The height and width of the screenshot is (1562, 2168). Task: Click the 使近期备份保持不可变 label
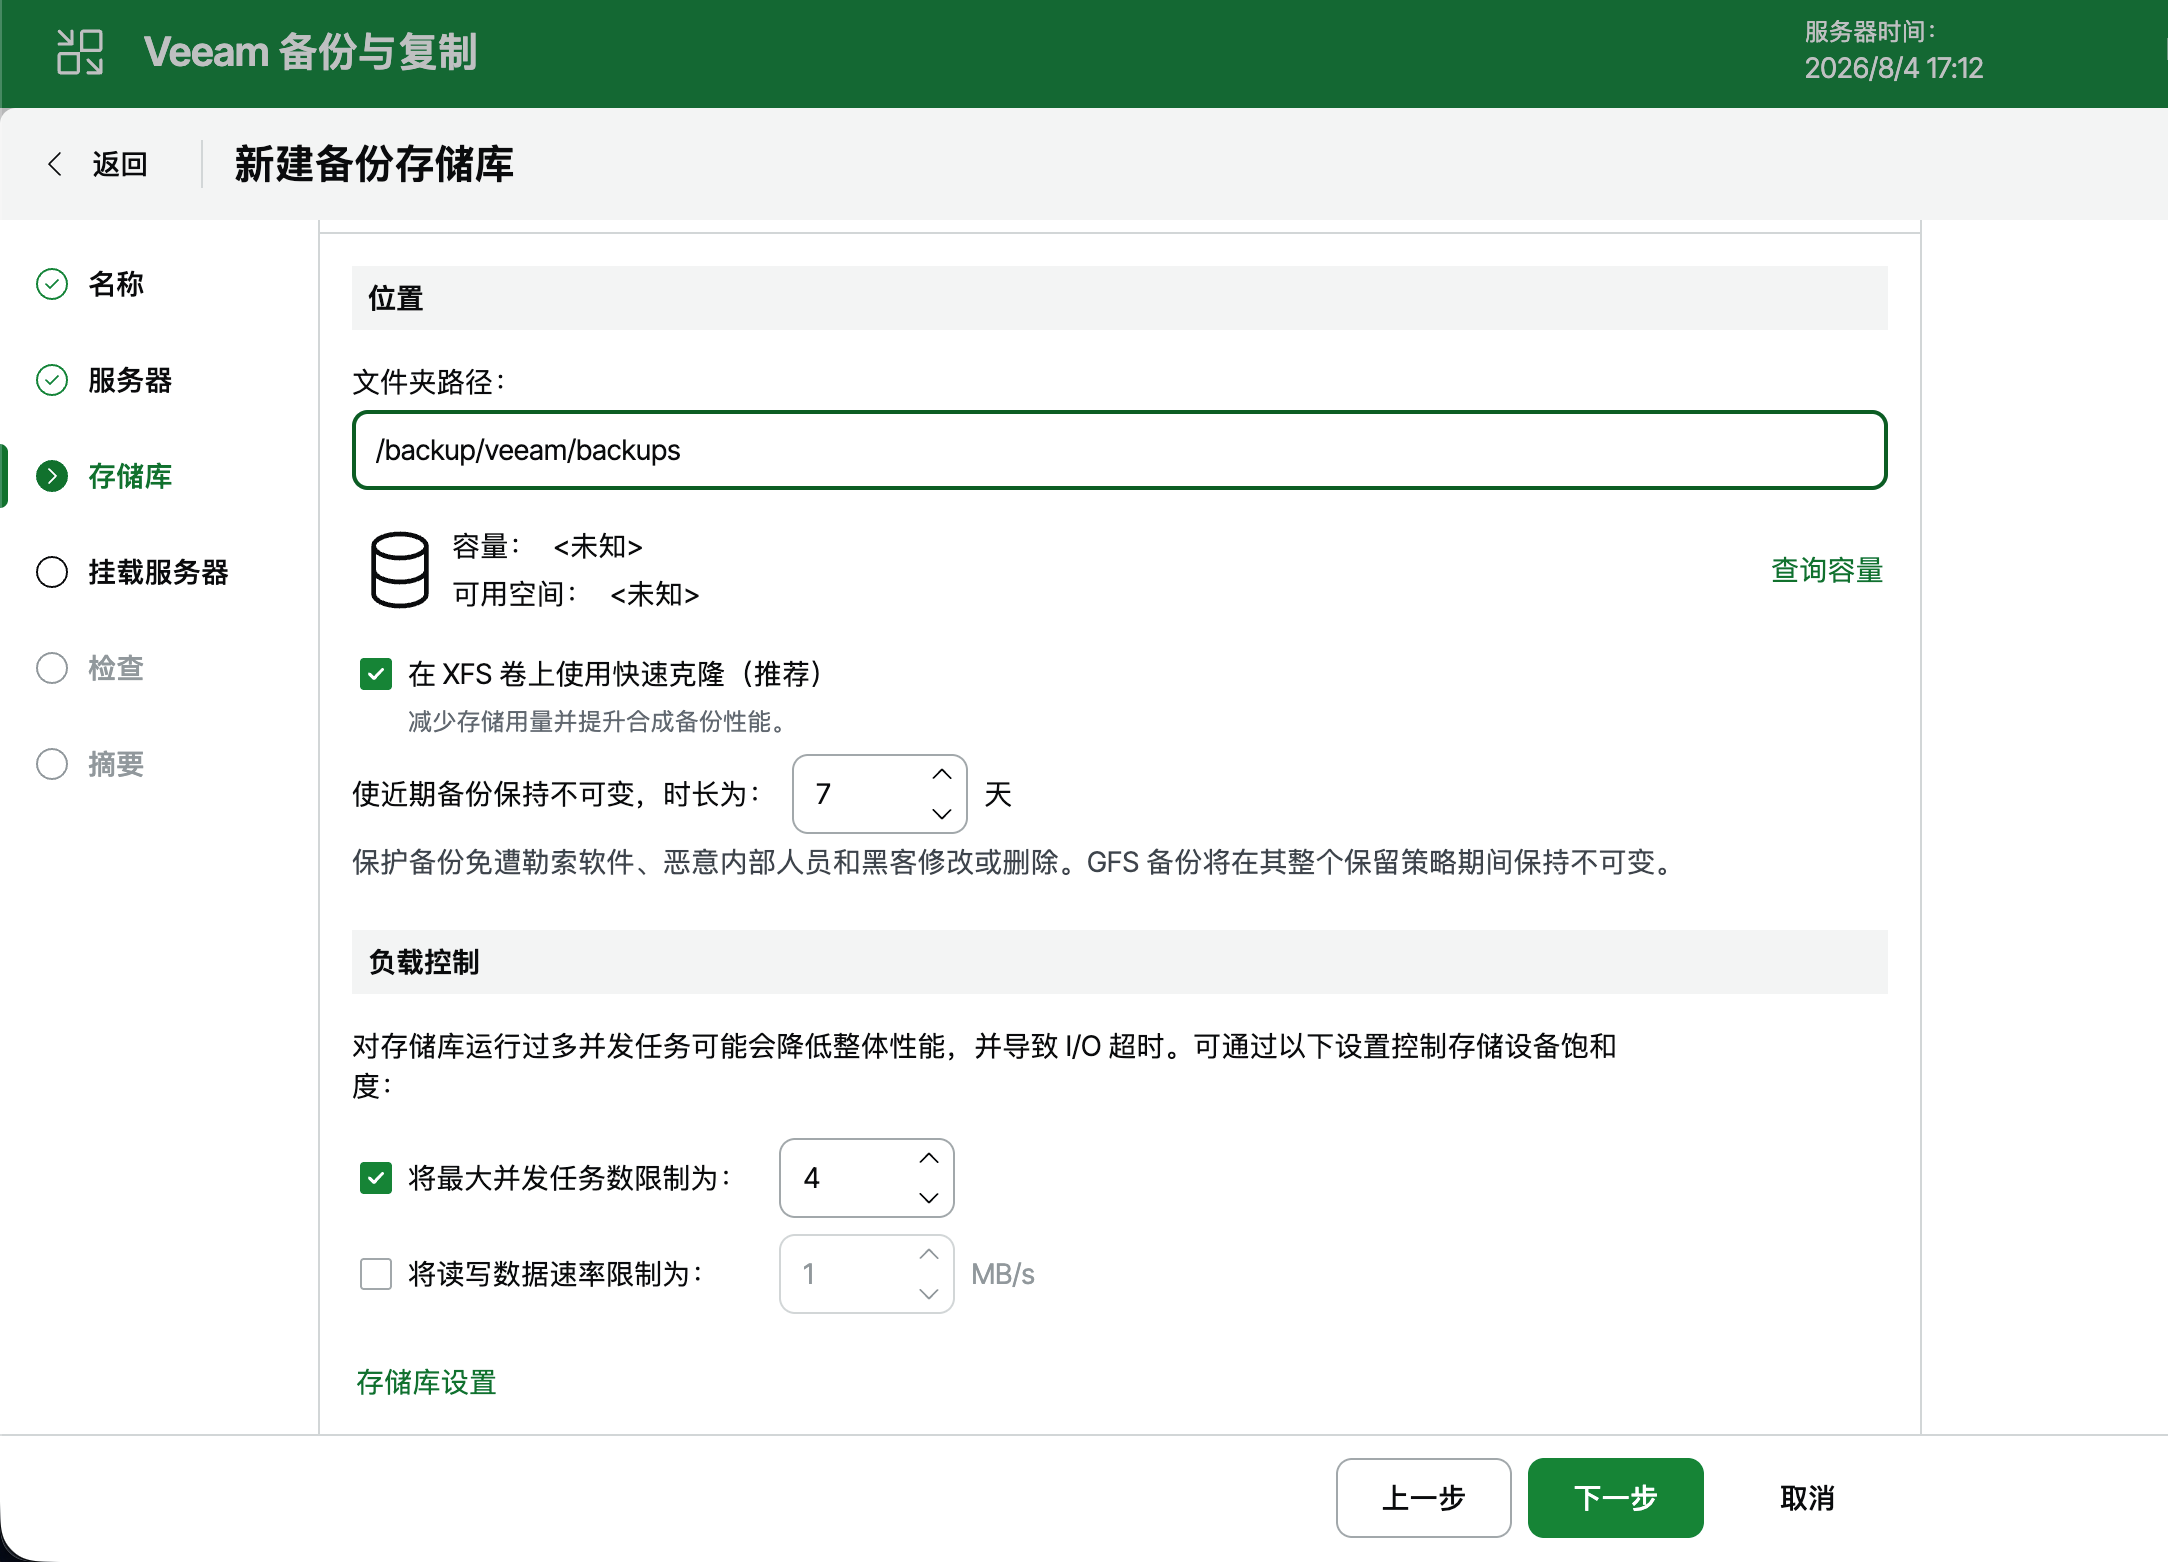556,794
